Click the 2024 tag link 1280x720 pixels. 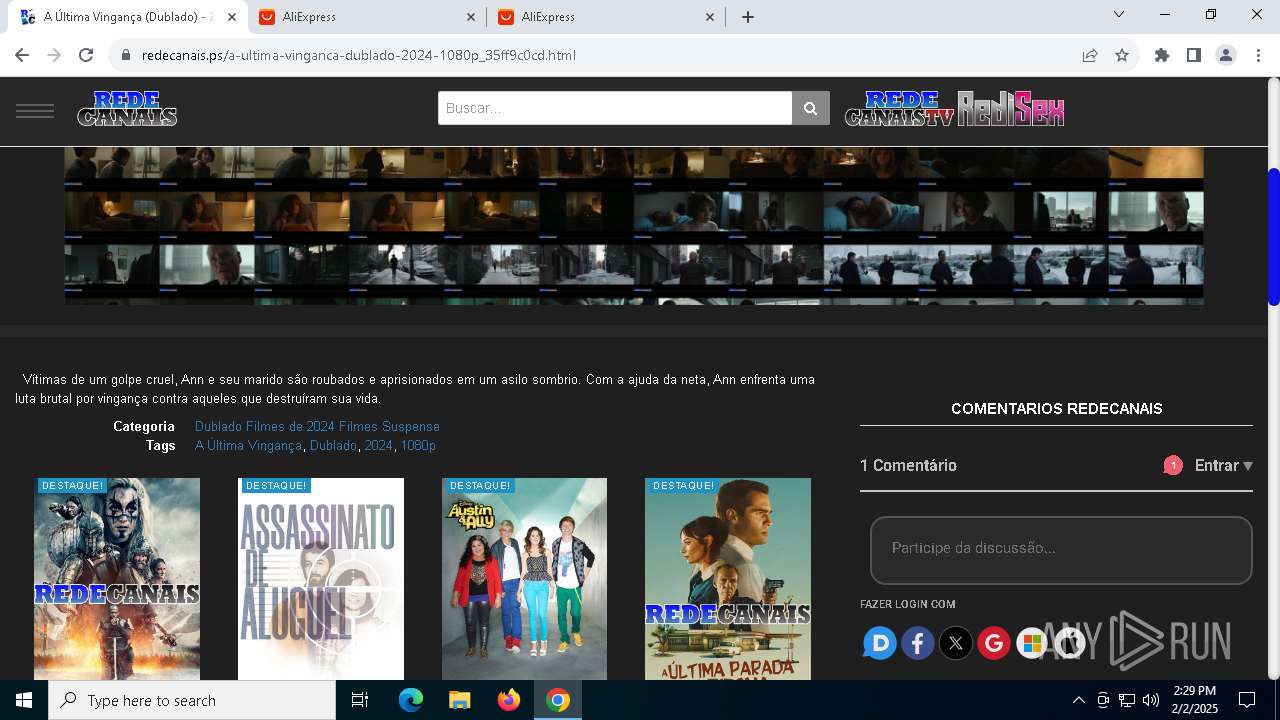[x=378, y=446]
